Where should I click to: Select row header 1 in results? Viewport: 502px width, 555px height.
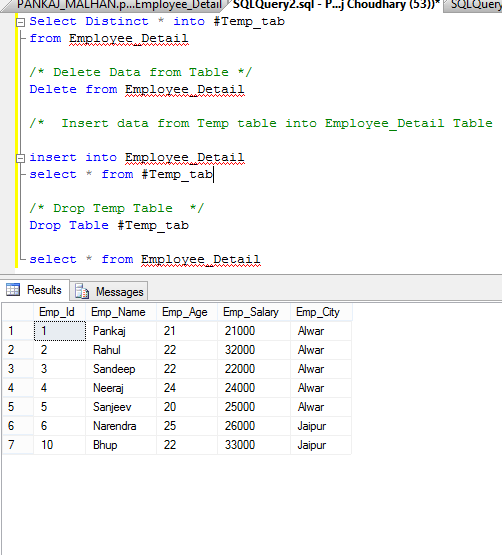(x=18, y=331)
